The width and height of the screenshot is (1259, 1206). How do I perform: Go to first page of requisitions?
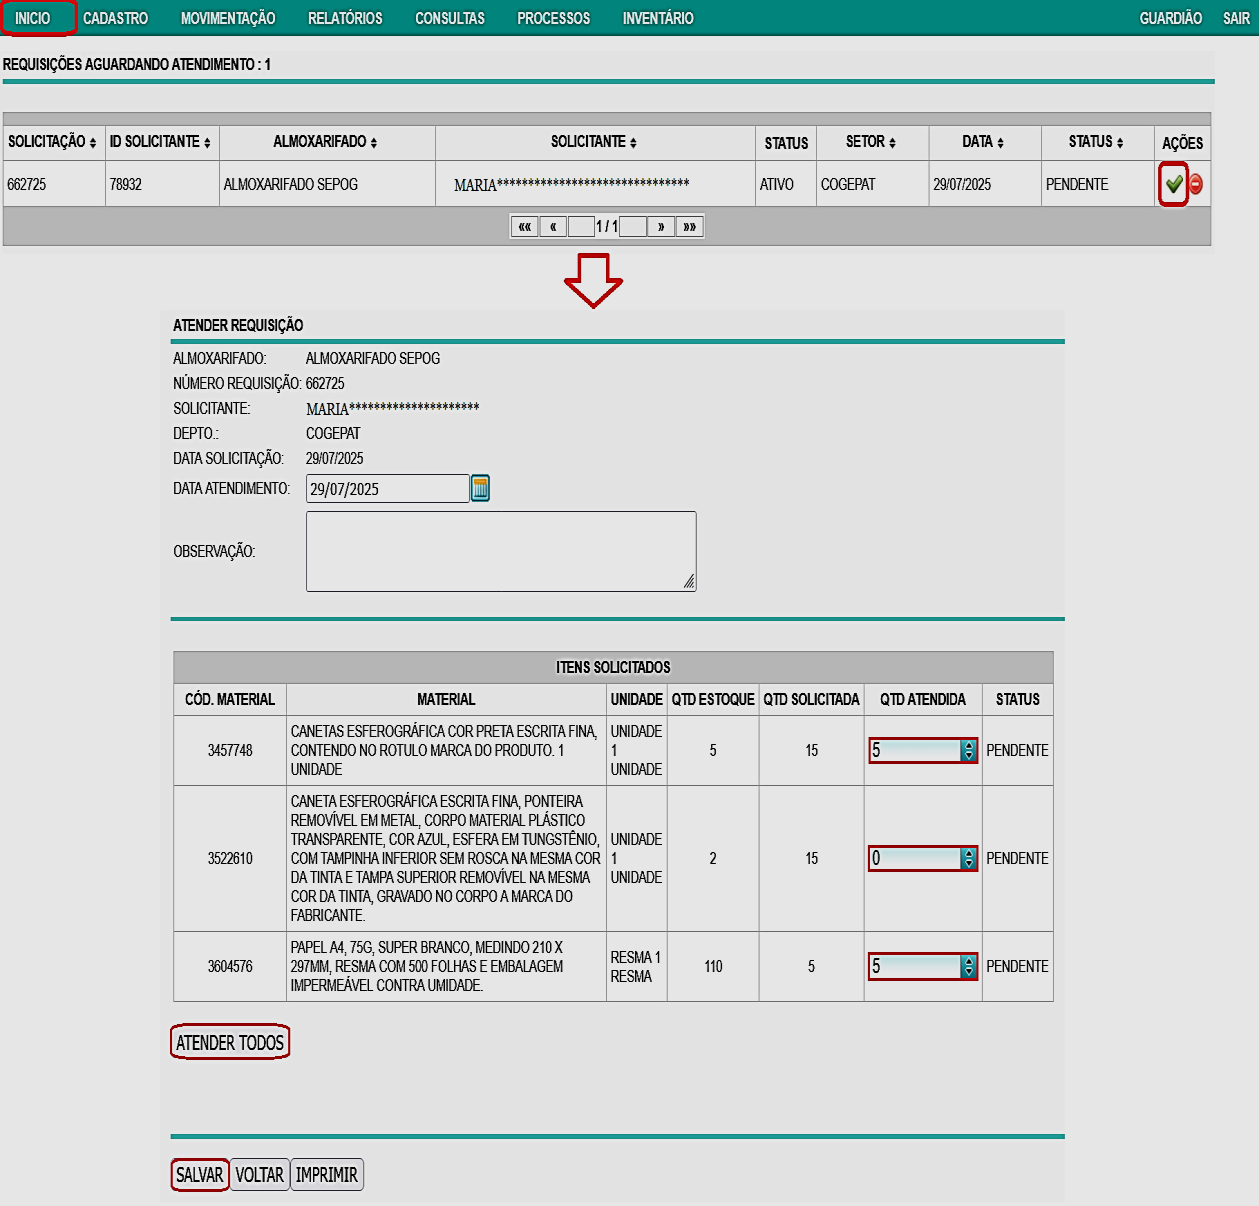coord(524,227)
